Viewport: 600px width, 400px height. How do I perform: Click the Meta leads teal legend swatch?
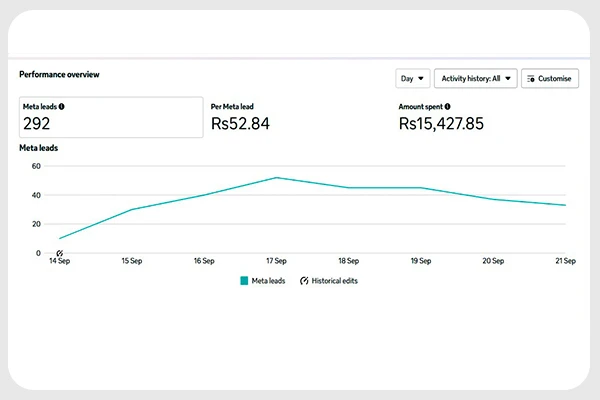245,281
